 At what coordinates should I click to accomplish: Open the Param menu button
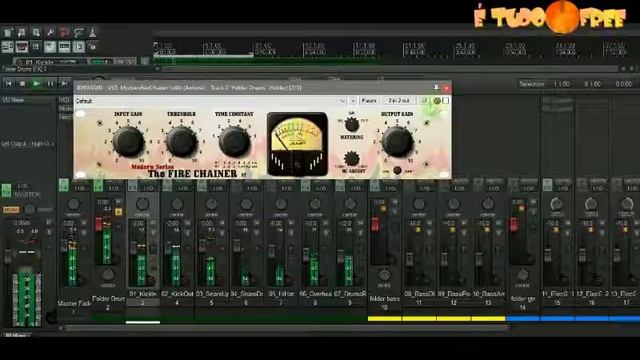tap(369, 101)
